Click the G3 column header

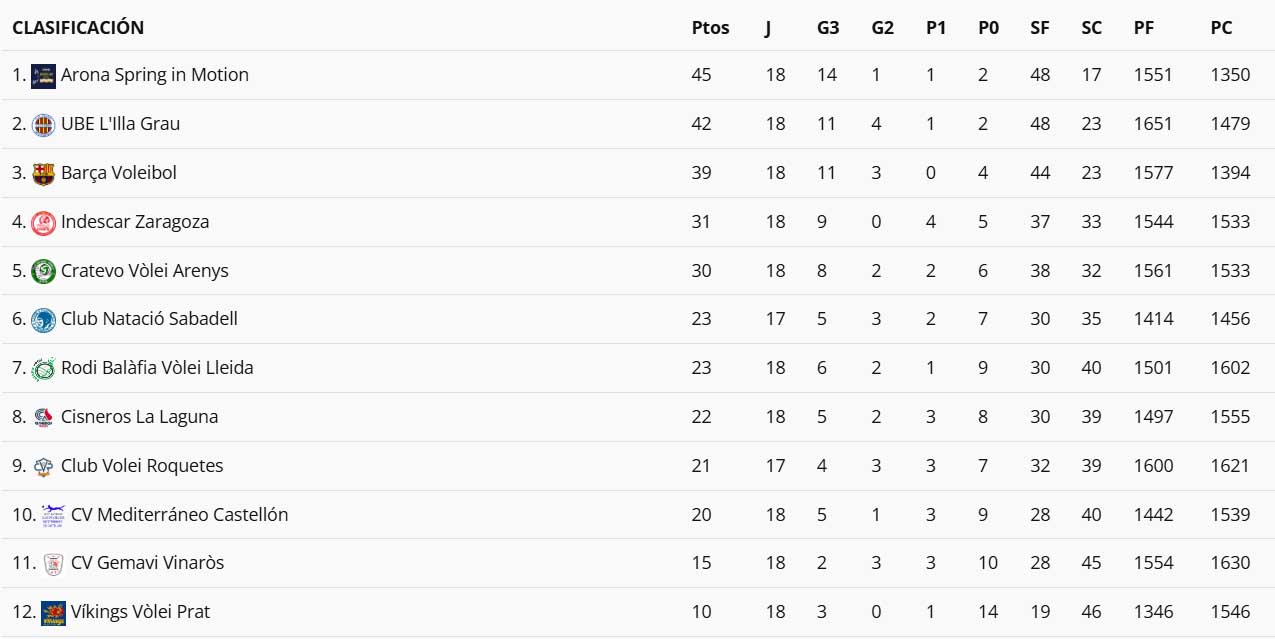click(x=828, y=28)
